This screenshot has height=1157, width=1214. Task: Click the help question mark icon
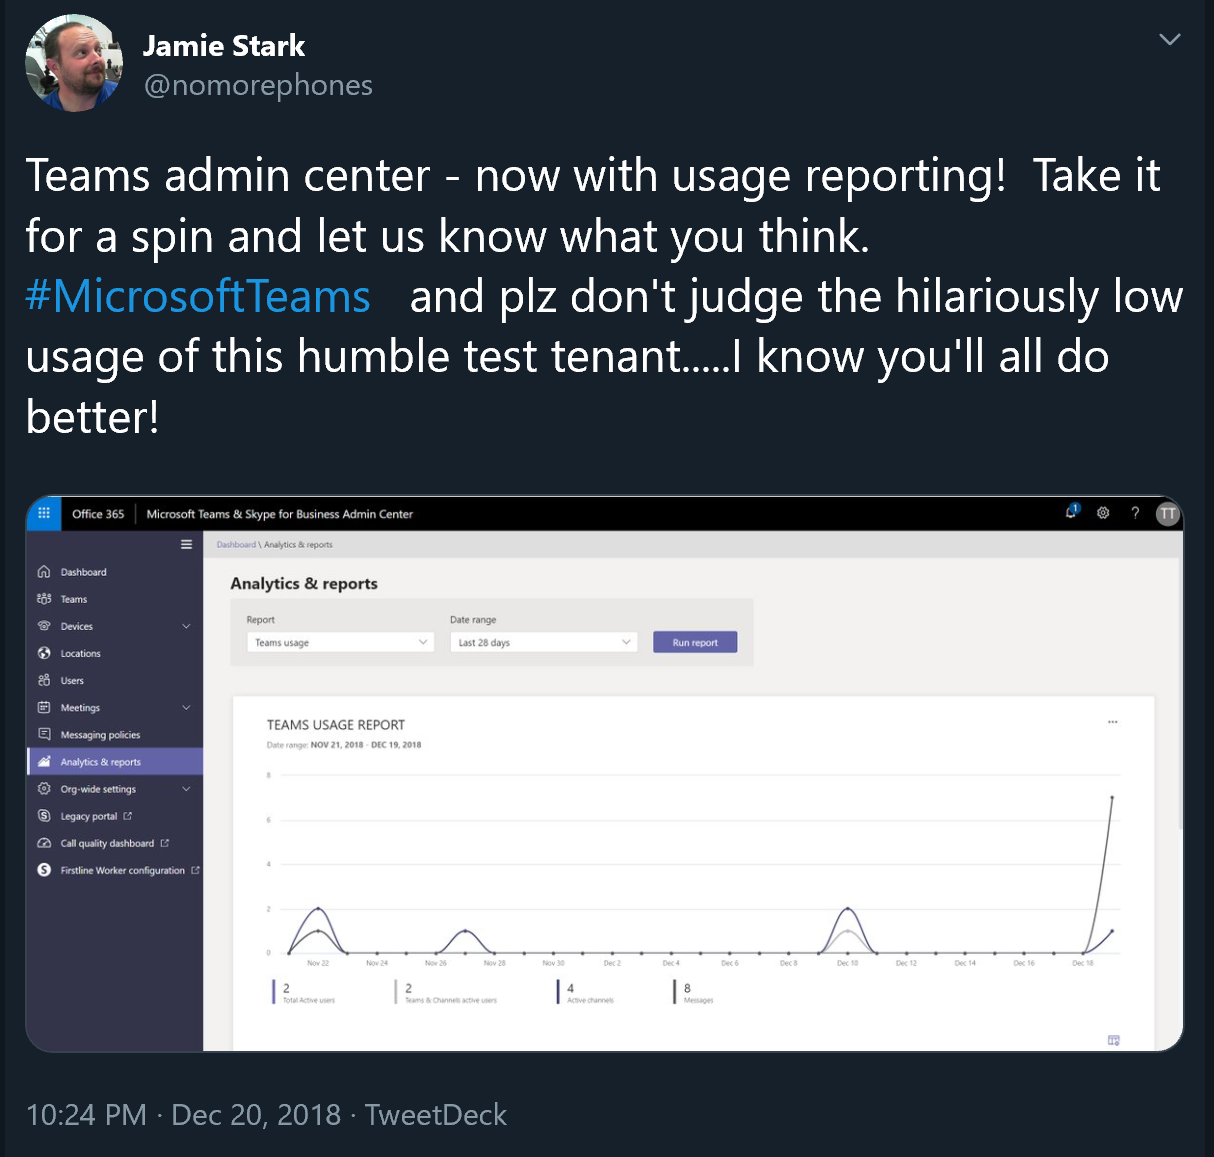pyautogui.click(x=1135, y=513)
